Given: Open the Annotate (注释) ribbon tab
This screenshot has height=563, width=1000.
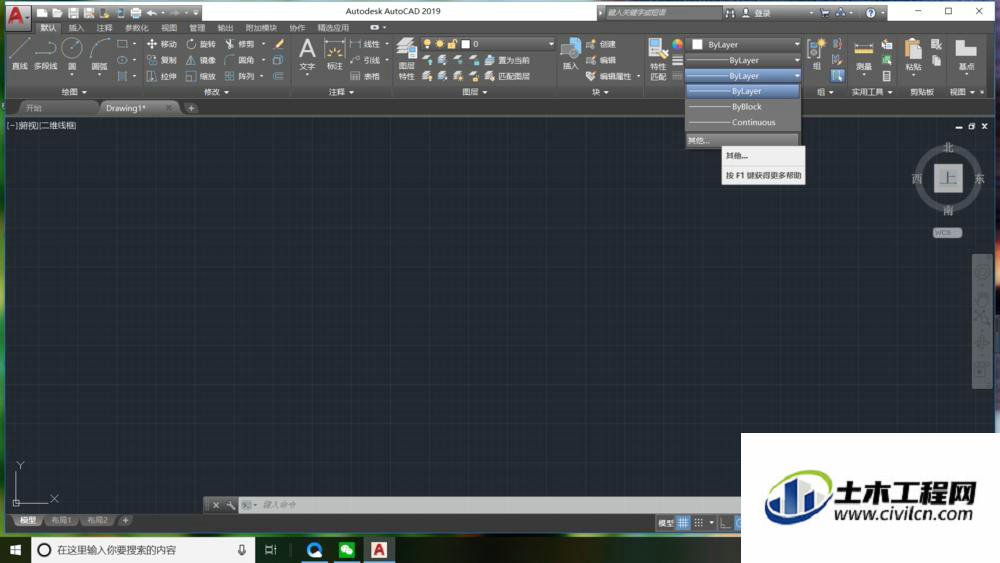Looking at the screenshot, I should (x=104, y=28).
